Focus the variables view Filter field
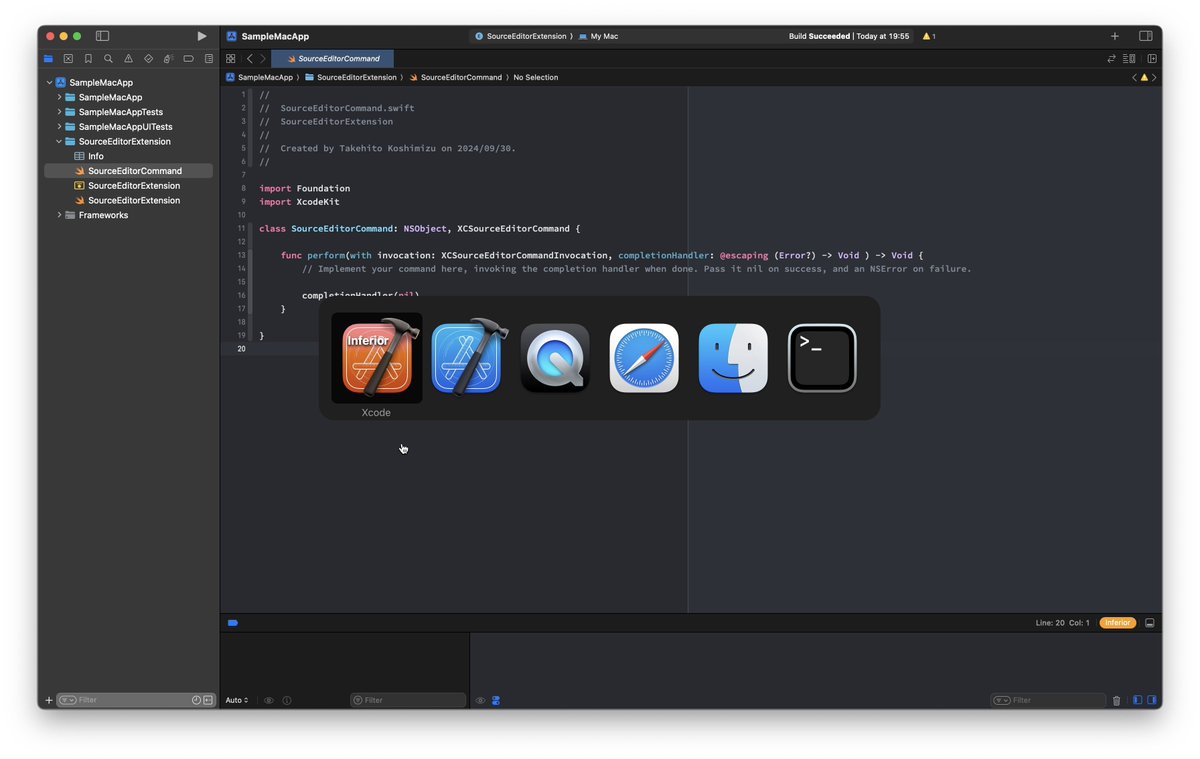Screen dimensions: 1200x759 point(408,700)
